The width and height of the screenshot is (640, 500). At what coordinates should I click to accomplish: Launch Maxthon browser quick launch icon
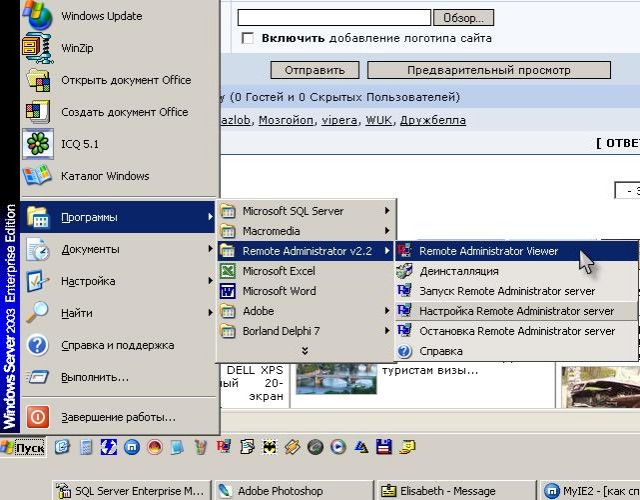(x=132, y=447)
